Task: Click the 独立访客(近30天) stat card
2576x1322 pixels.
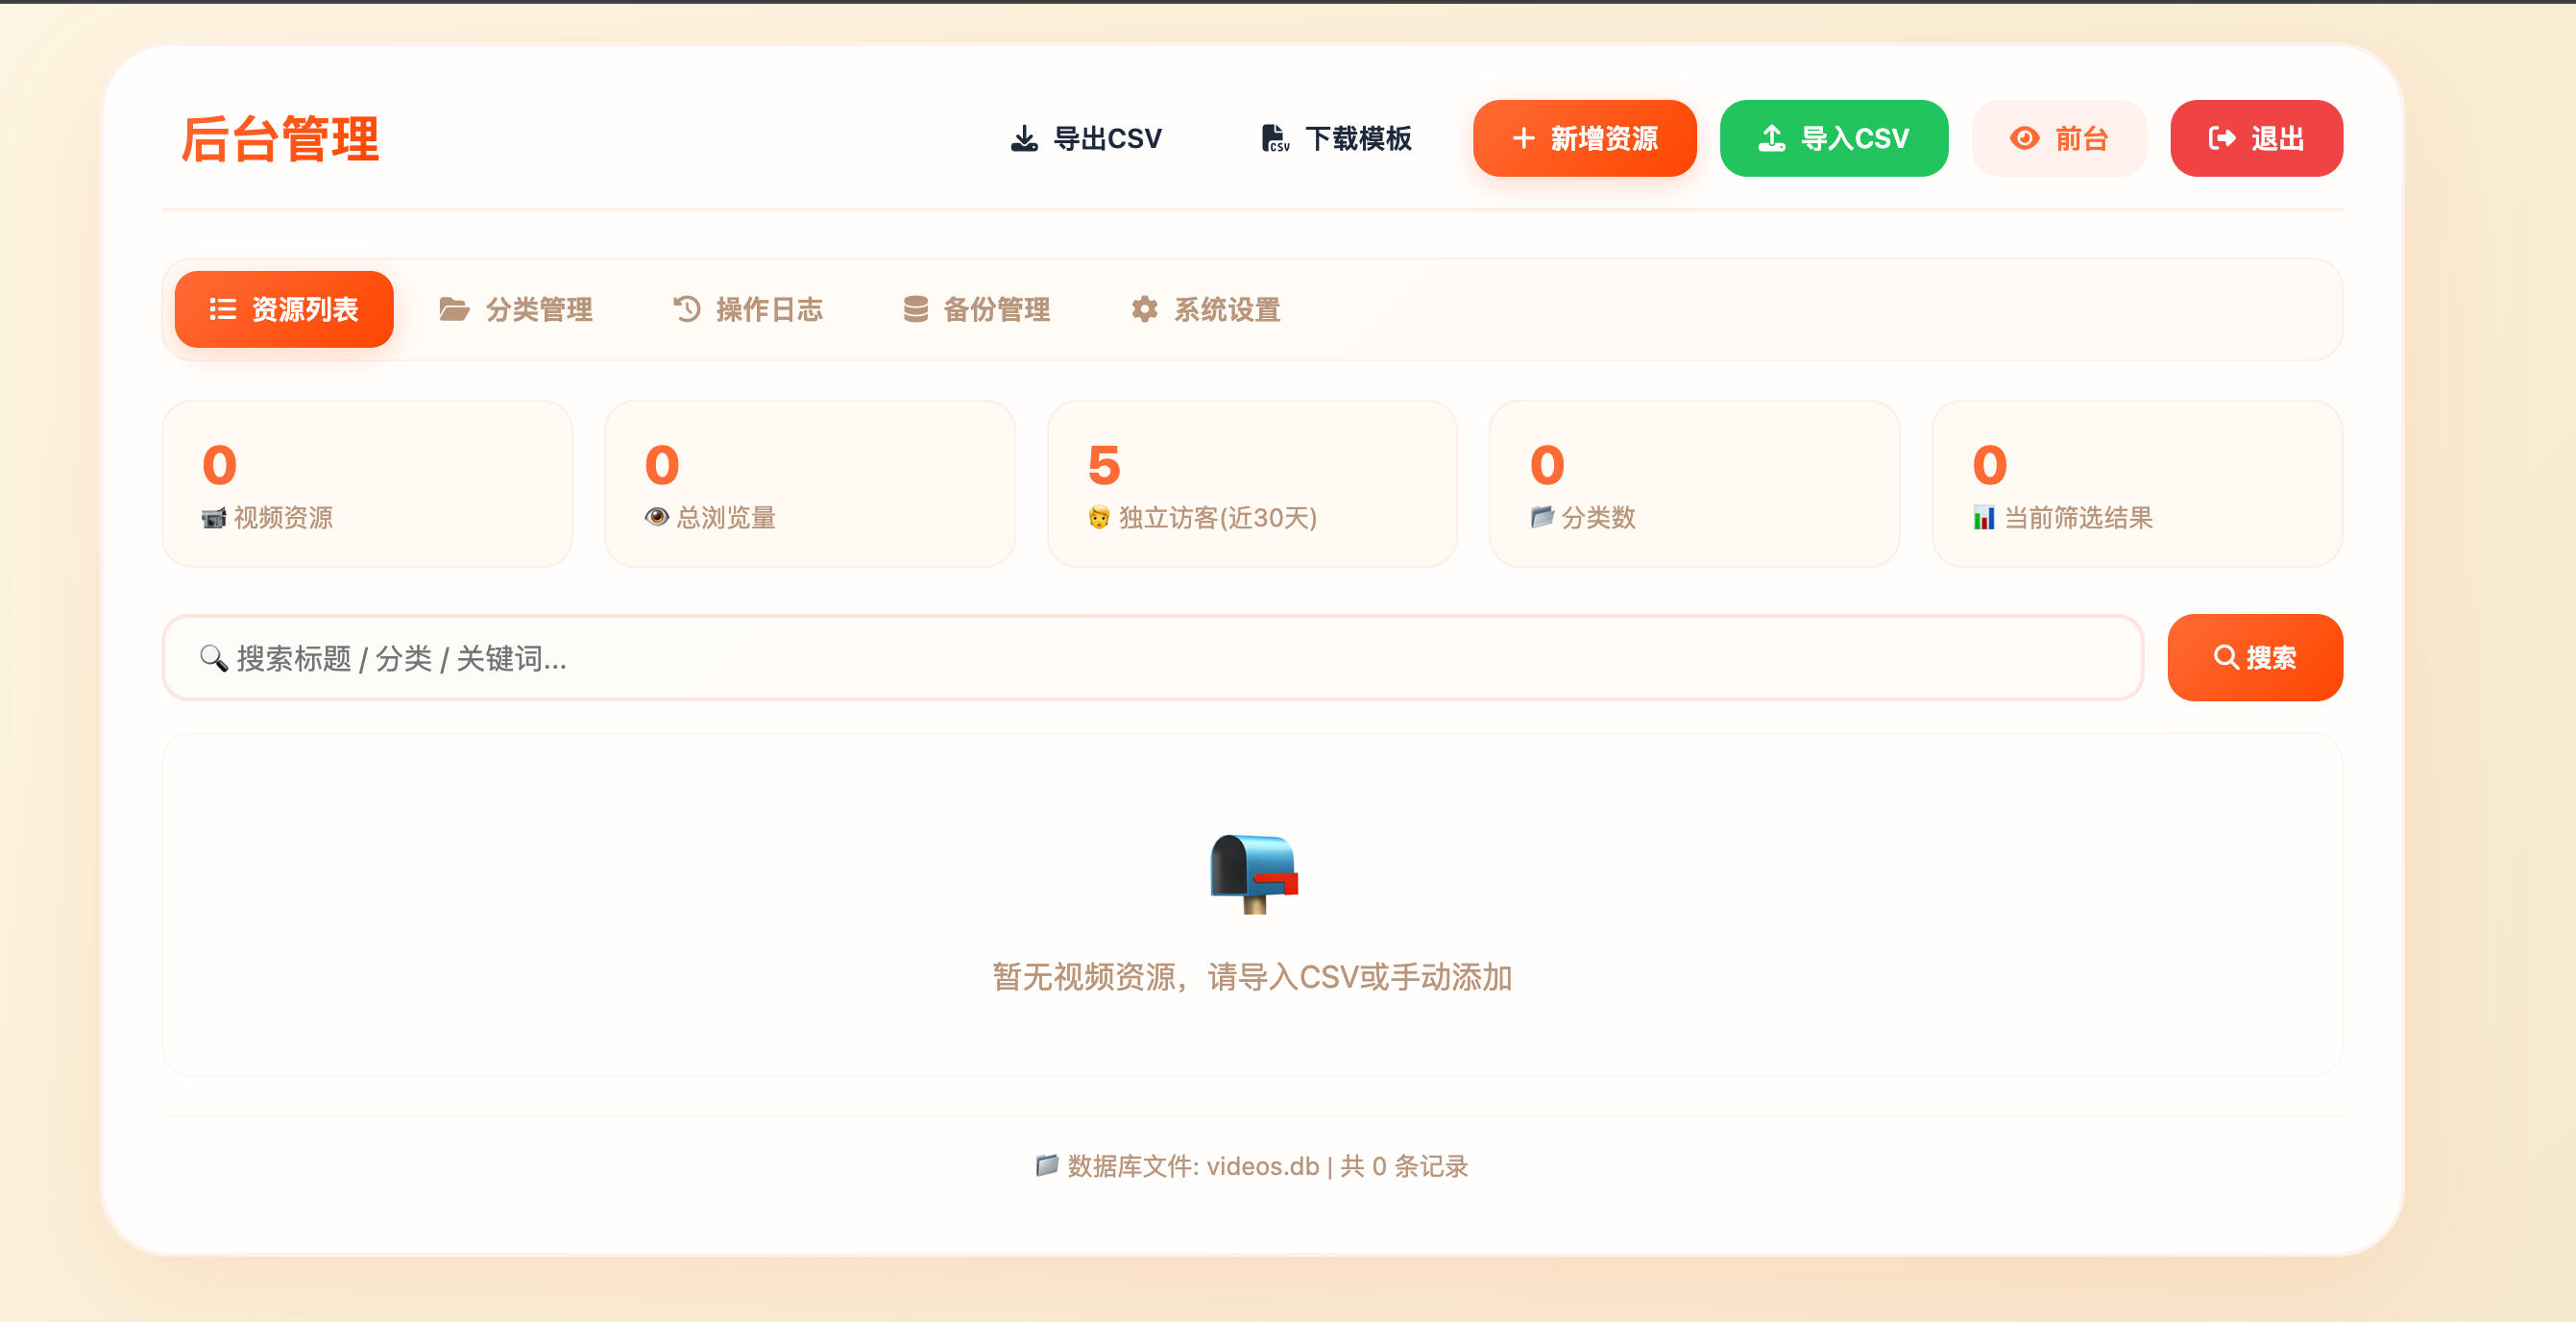Action: tap(1252, 484)
